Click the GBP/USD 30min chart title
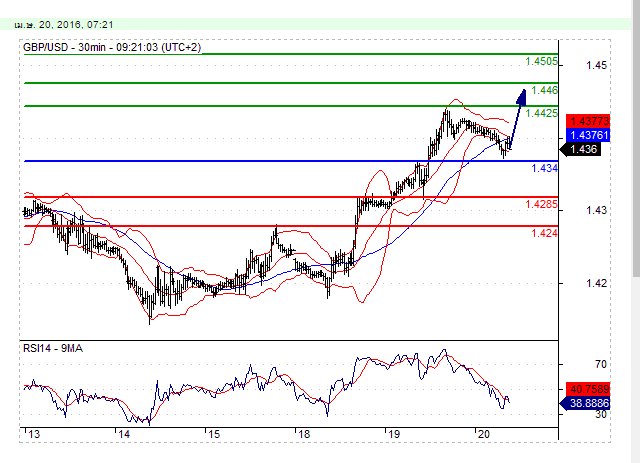The image size is (640, 463). point(112,47)
